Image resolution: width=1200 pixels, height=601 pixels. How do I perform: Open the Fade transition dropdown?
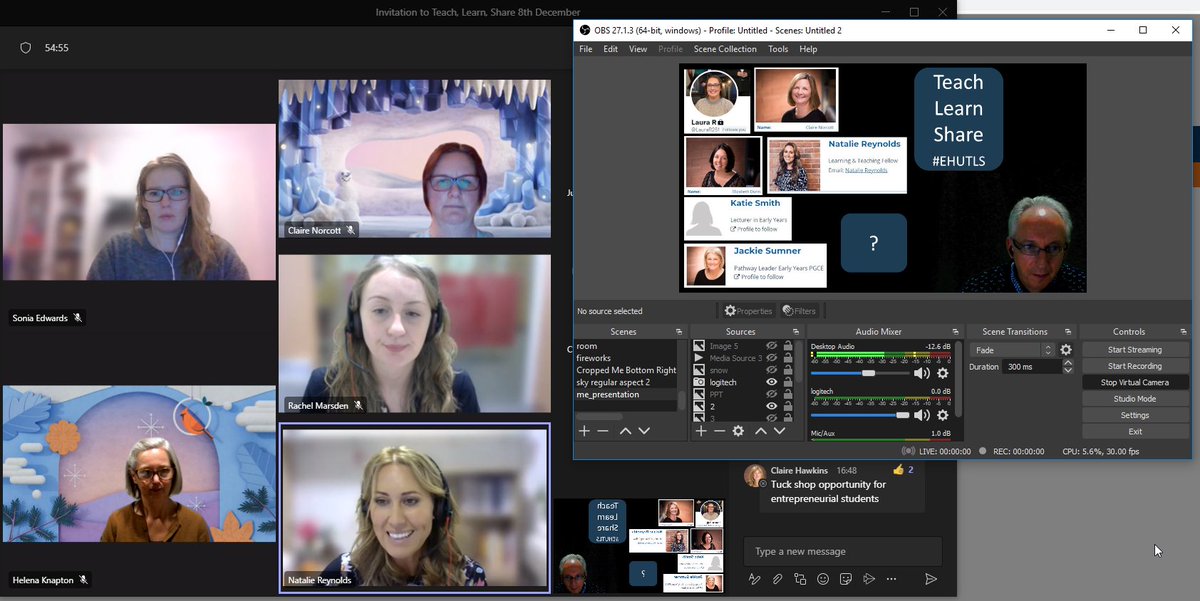(1012, 350)
